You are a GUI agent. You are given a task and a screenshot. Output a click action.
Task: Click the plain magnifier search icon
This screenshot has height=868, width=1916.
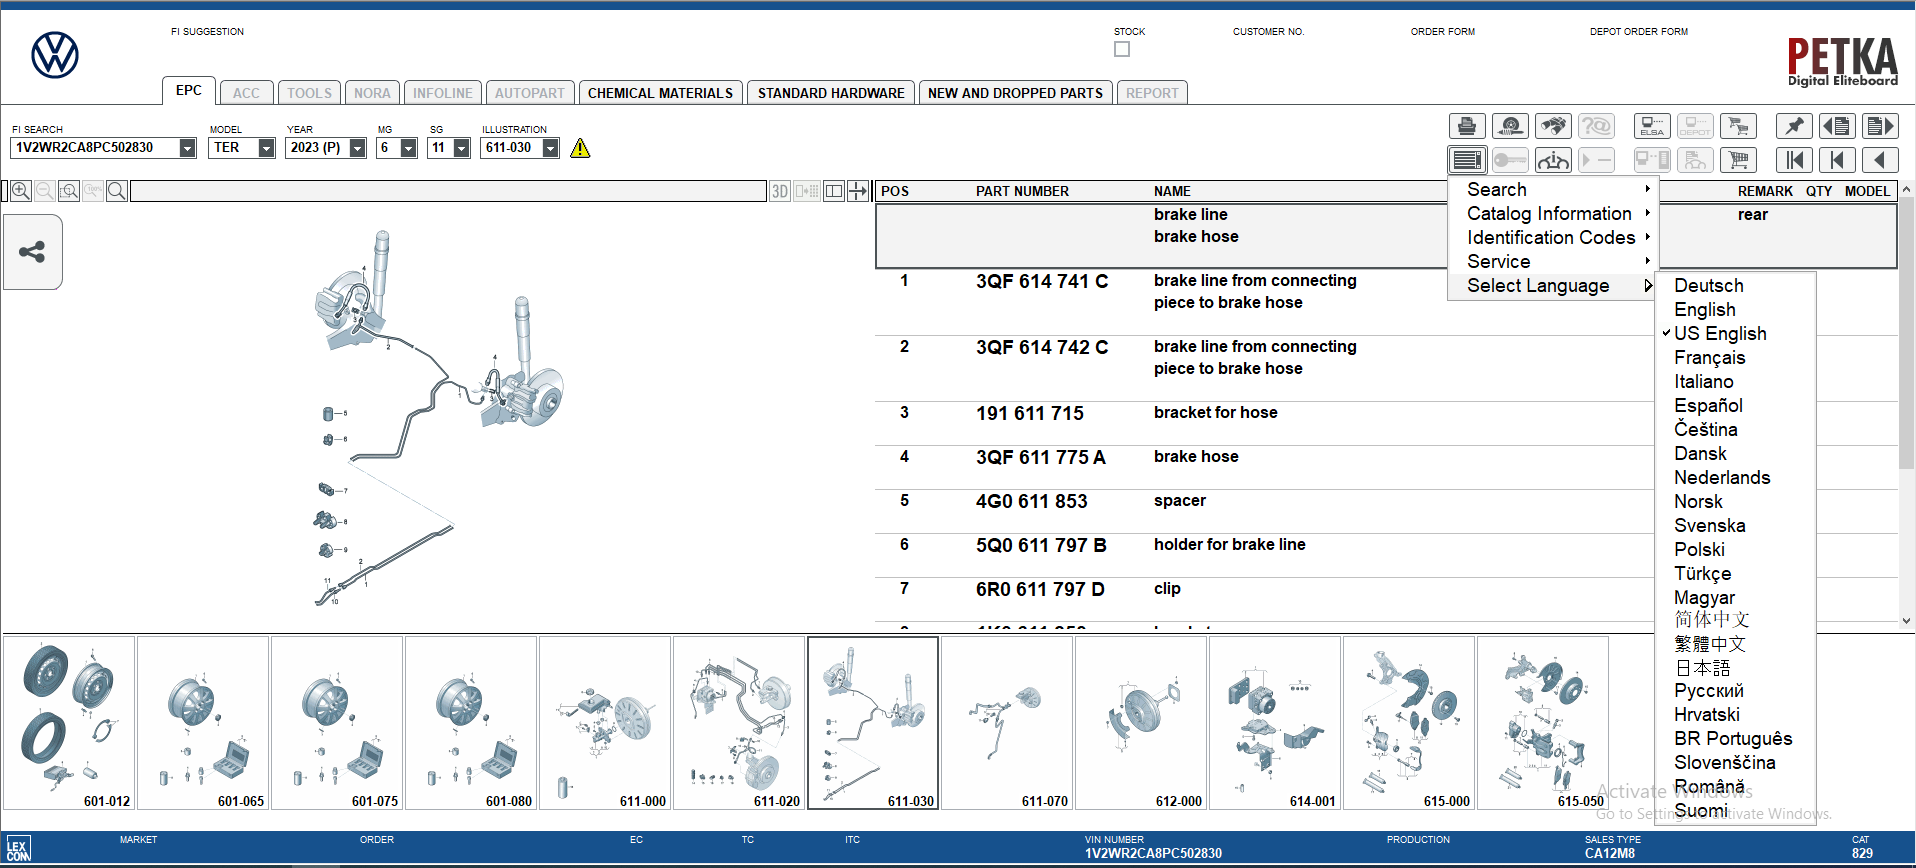pos(117,191)
